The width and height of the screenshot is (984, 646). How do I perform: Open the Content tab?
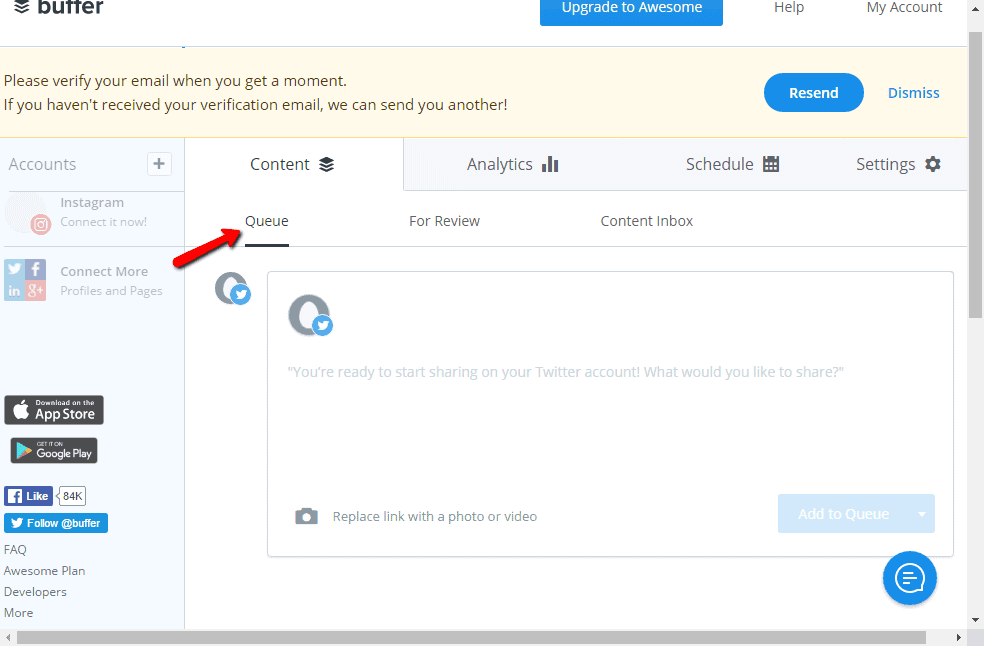pyautogui.click(x=293, y=164)
